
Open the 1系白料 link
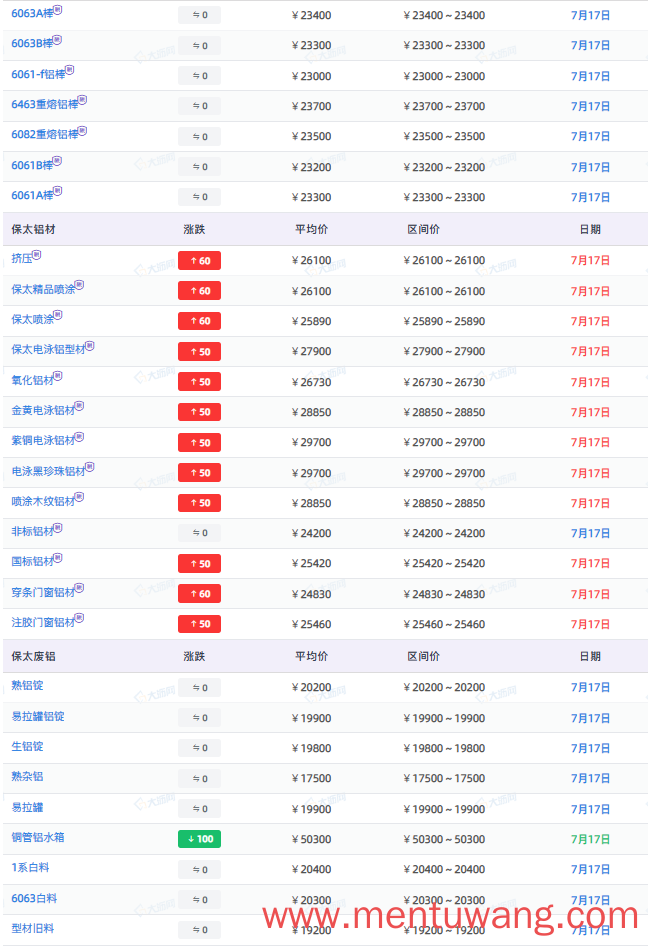[30, 868]
